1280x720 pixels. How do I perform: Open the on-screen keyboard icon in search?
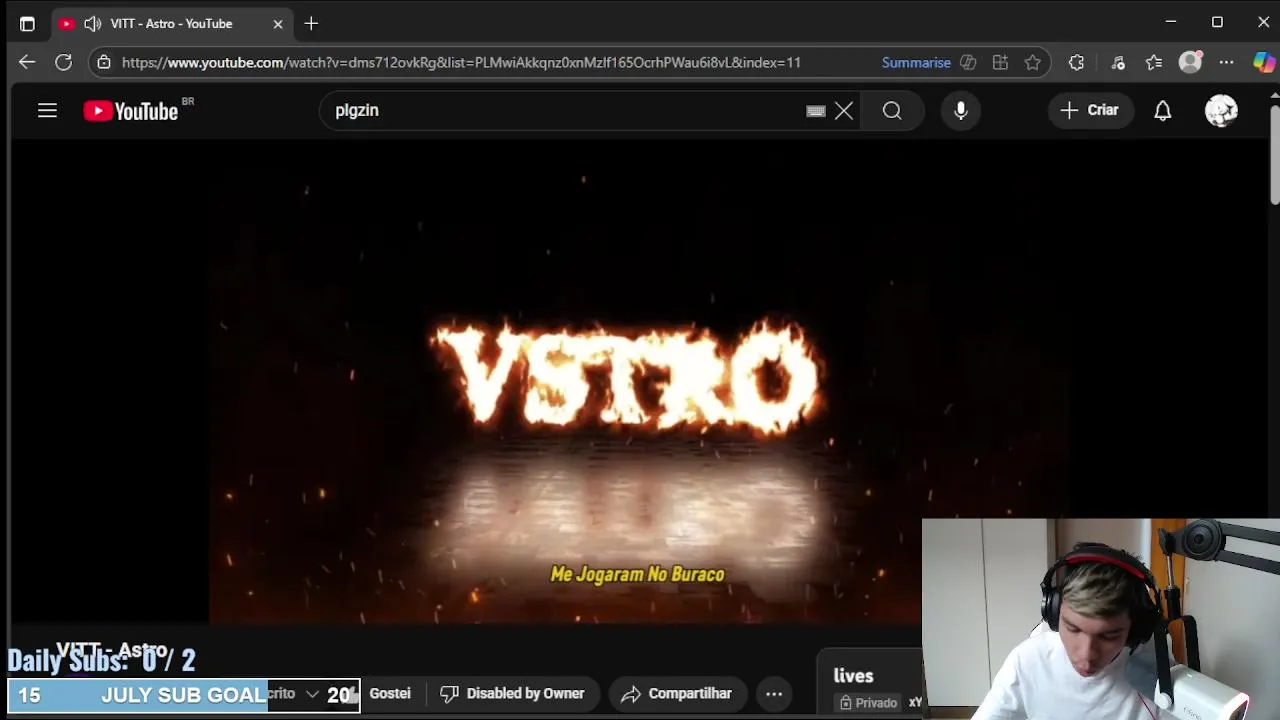click(816, 111)
